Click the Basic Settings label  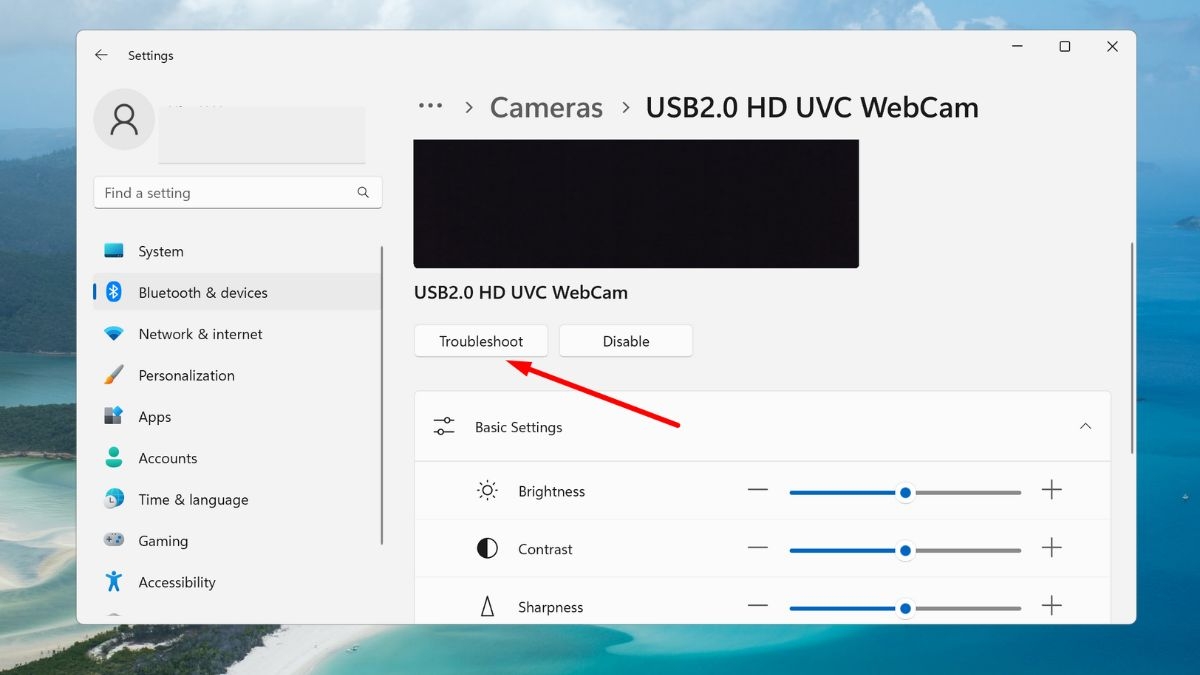pyautogui.click(x=518, y=427)
